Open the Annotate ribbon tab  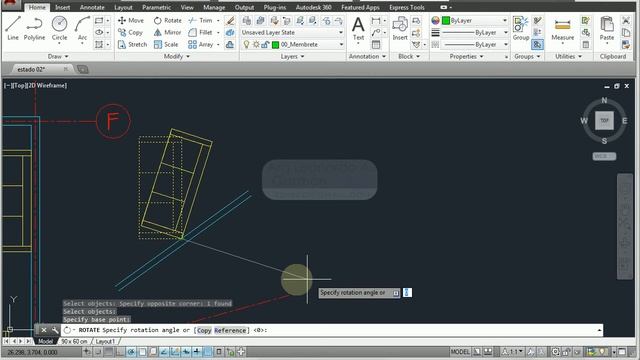tap(92, 7)
